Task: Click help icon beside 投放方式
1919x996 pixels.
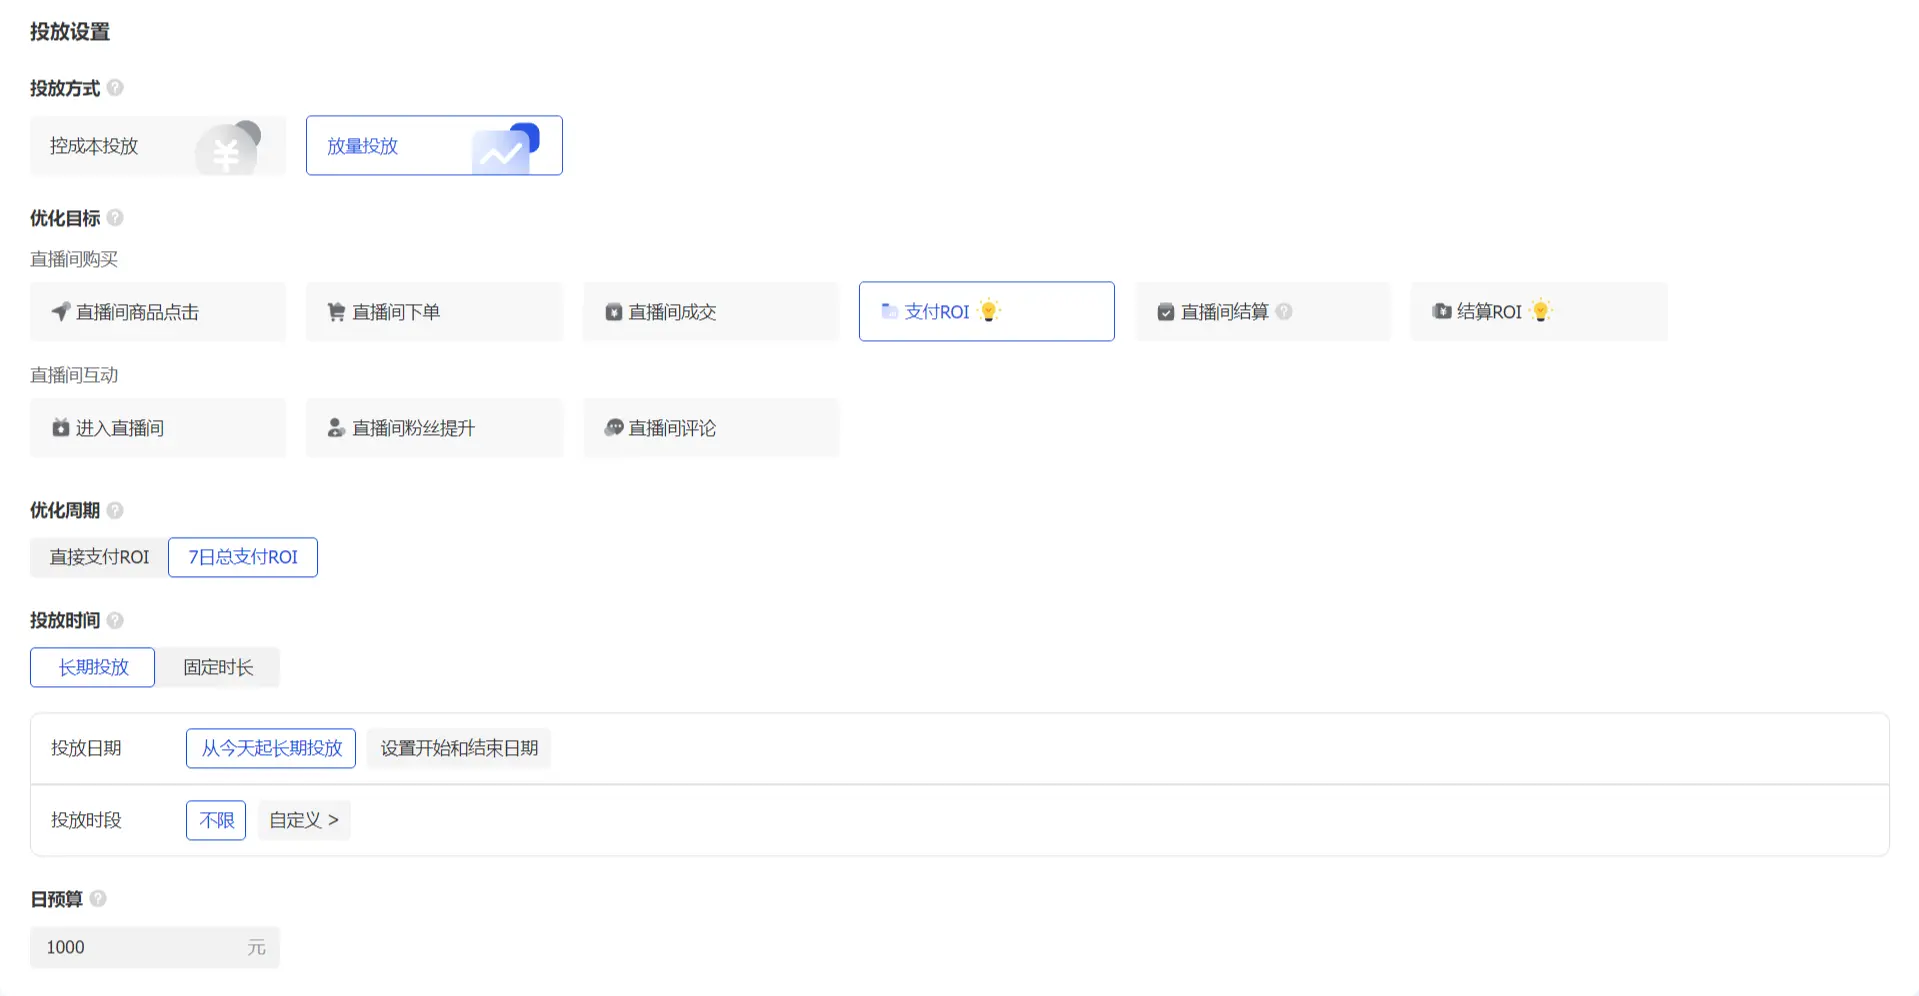Action: 115,88
